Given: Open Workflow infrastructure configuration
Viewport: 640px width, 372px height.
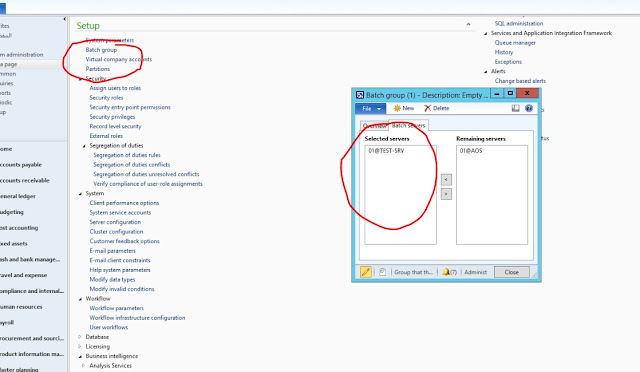Looking at the screenshot, I should click(137, 318).
